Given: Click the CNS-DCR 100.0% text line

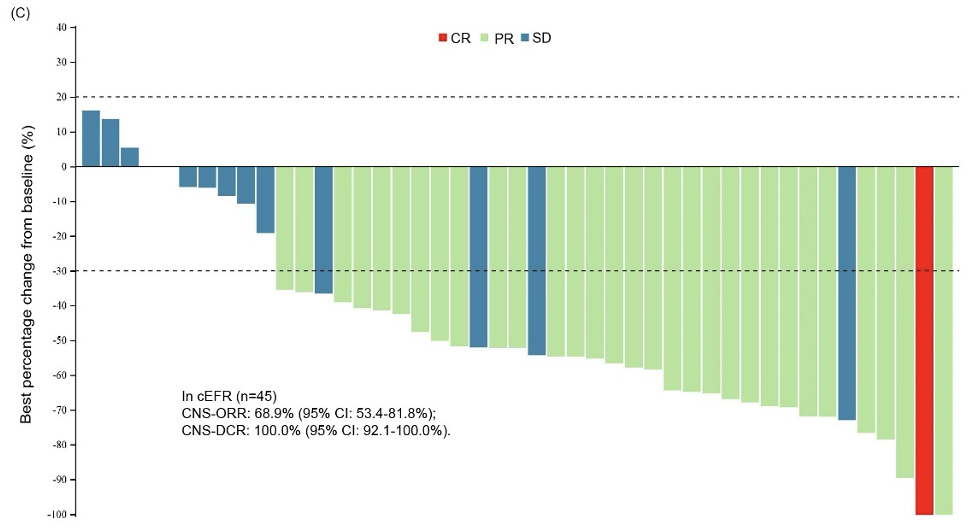Looking at the screenshot, I should coord(311,430).
